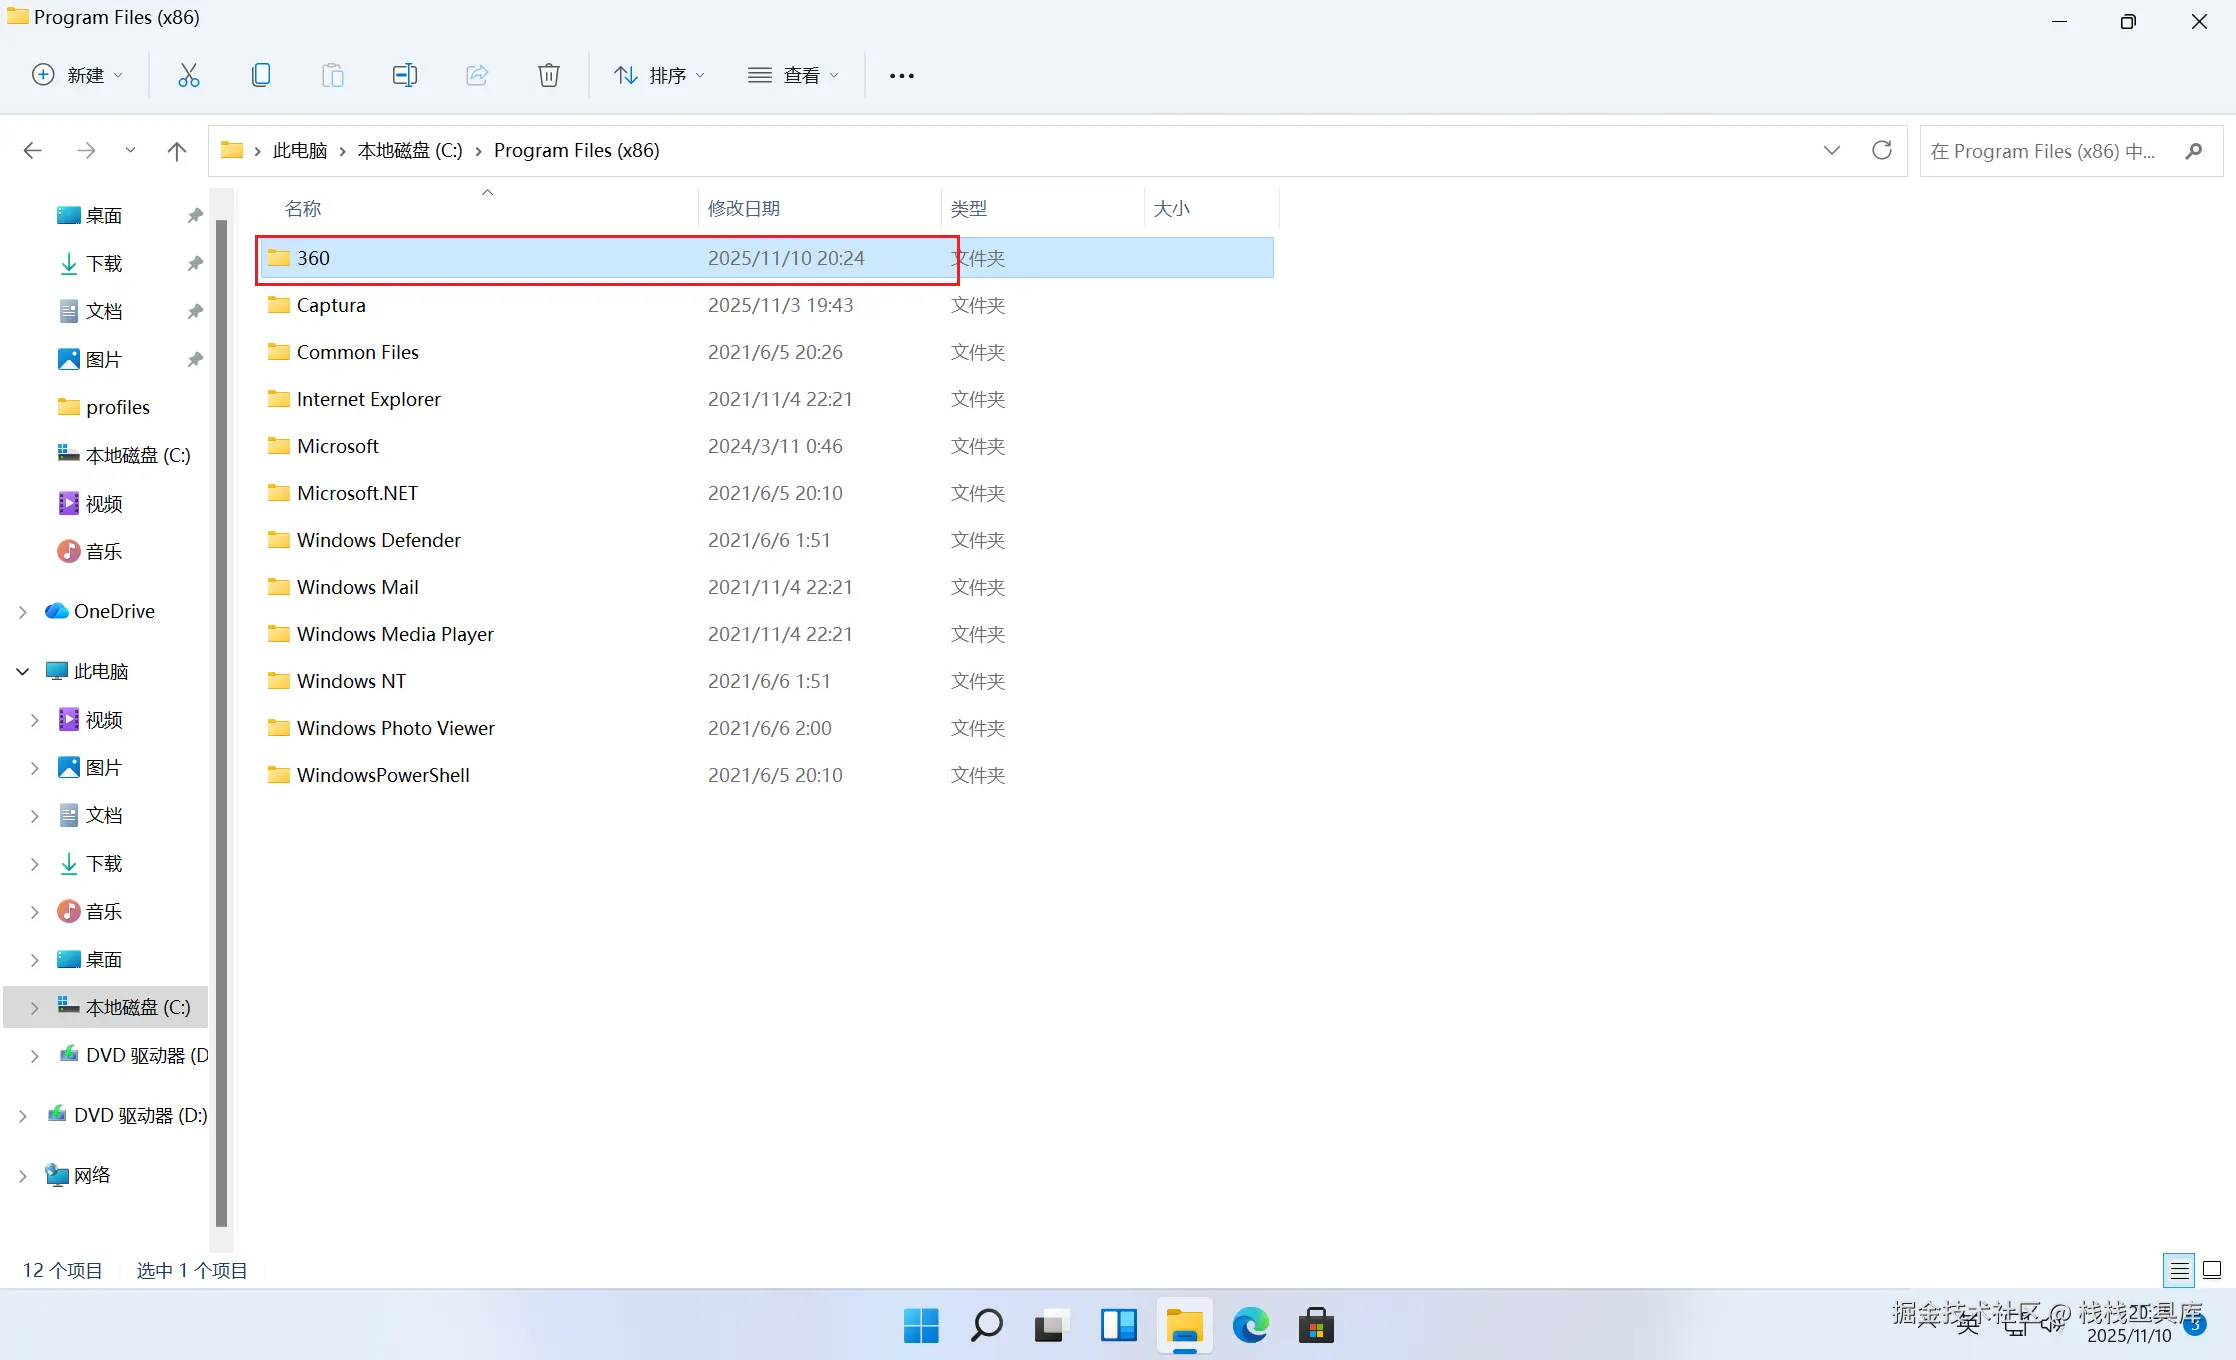Switch to large thumbnails view toggle
The width and height of the screenshot is (2236, 1360).
pos(2212,1270)
